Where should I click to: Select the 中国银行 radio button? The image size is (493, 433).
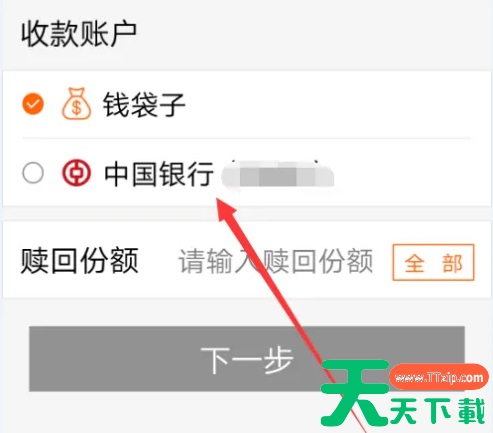[33, 173]
